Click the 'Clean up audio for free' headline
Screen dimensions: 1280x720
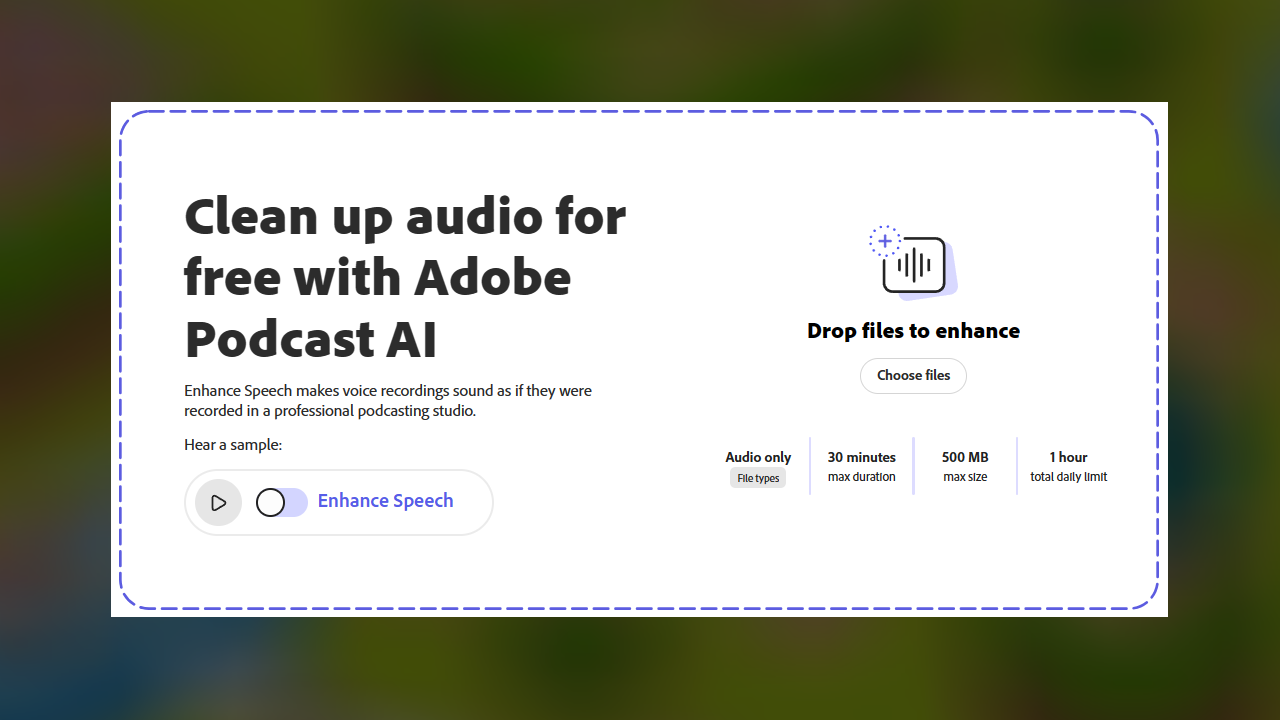(x=405, y=278)
